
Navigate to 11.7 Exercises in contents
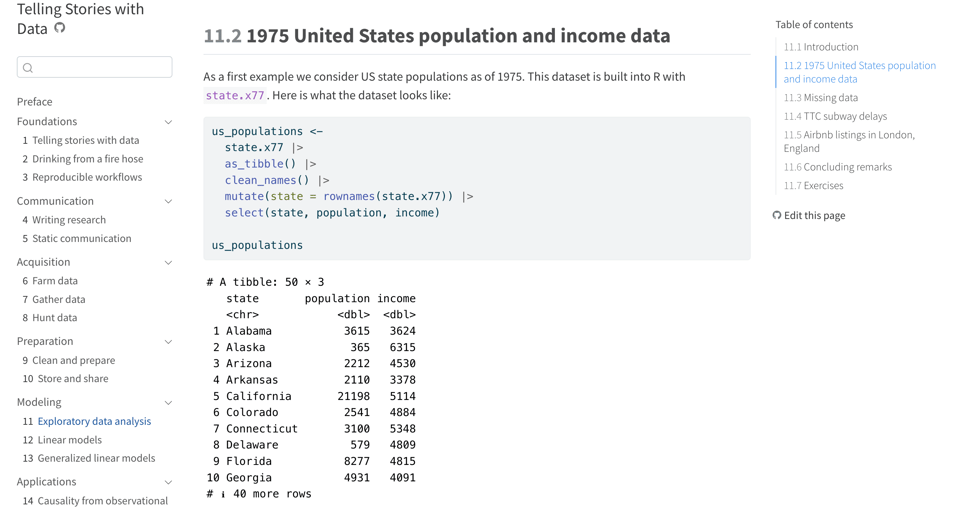click(813, 186)
